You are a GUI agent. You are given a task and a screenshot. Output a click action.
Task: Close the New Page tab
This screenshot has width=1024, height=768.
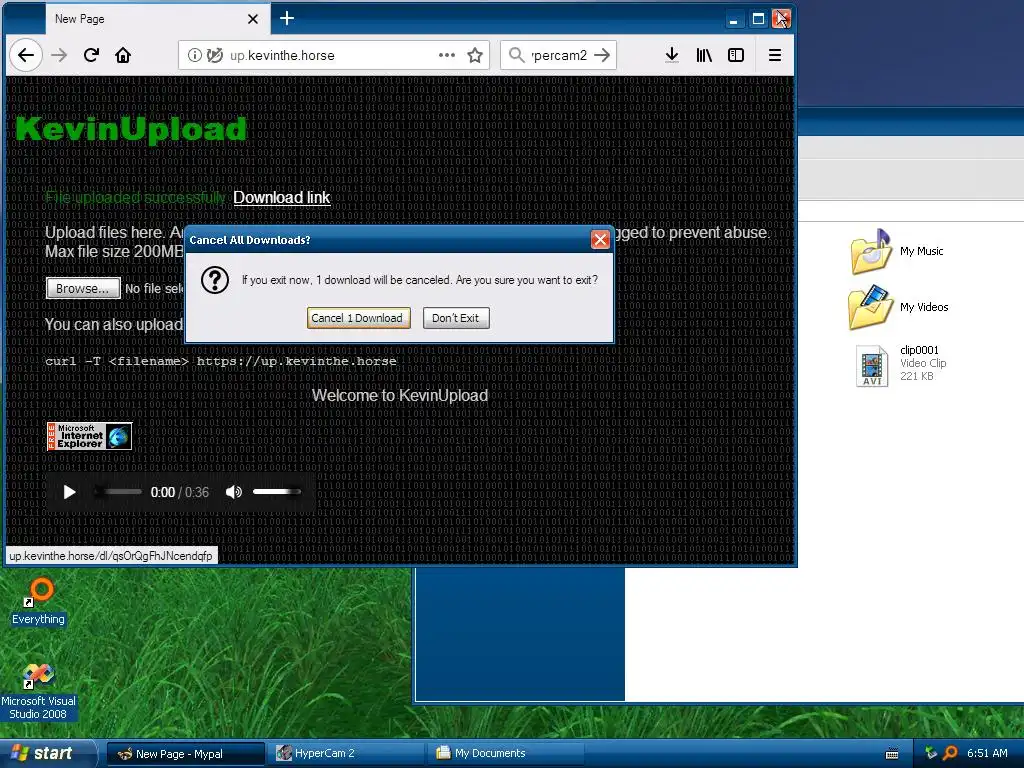point(253,19)
